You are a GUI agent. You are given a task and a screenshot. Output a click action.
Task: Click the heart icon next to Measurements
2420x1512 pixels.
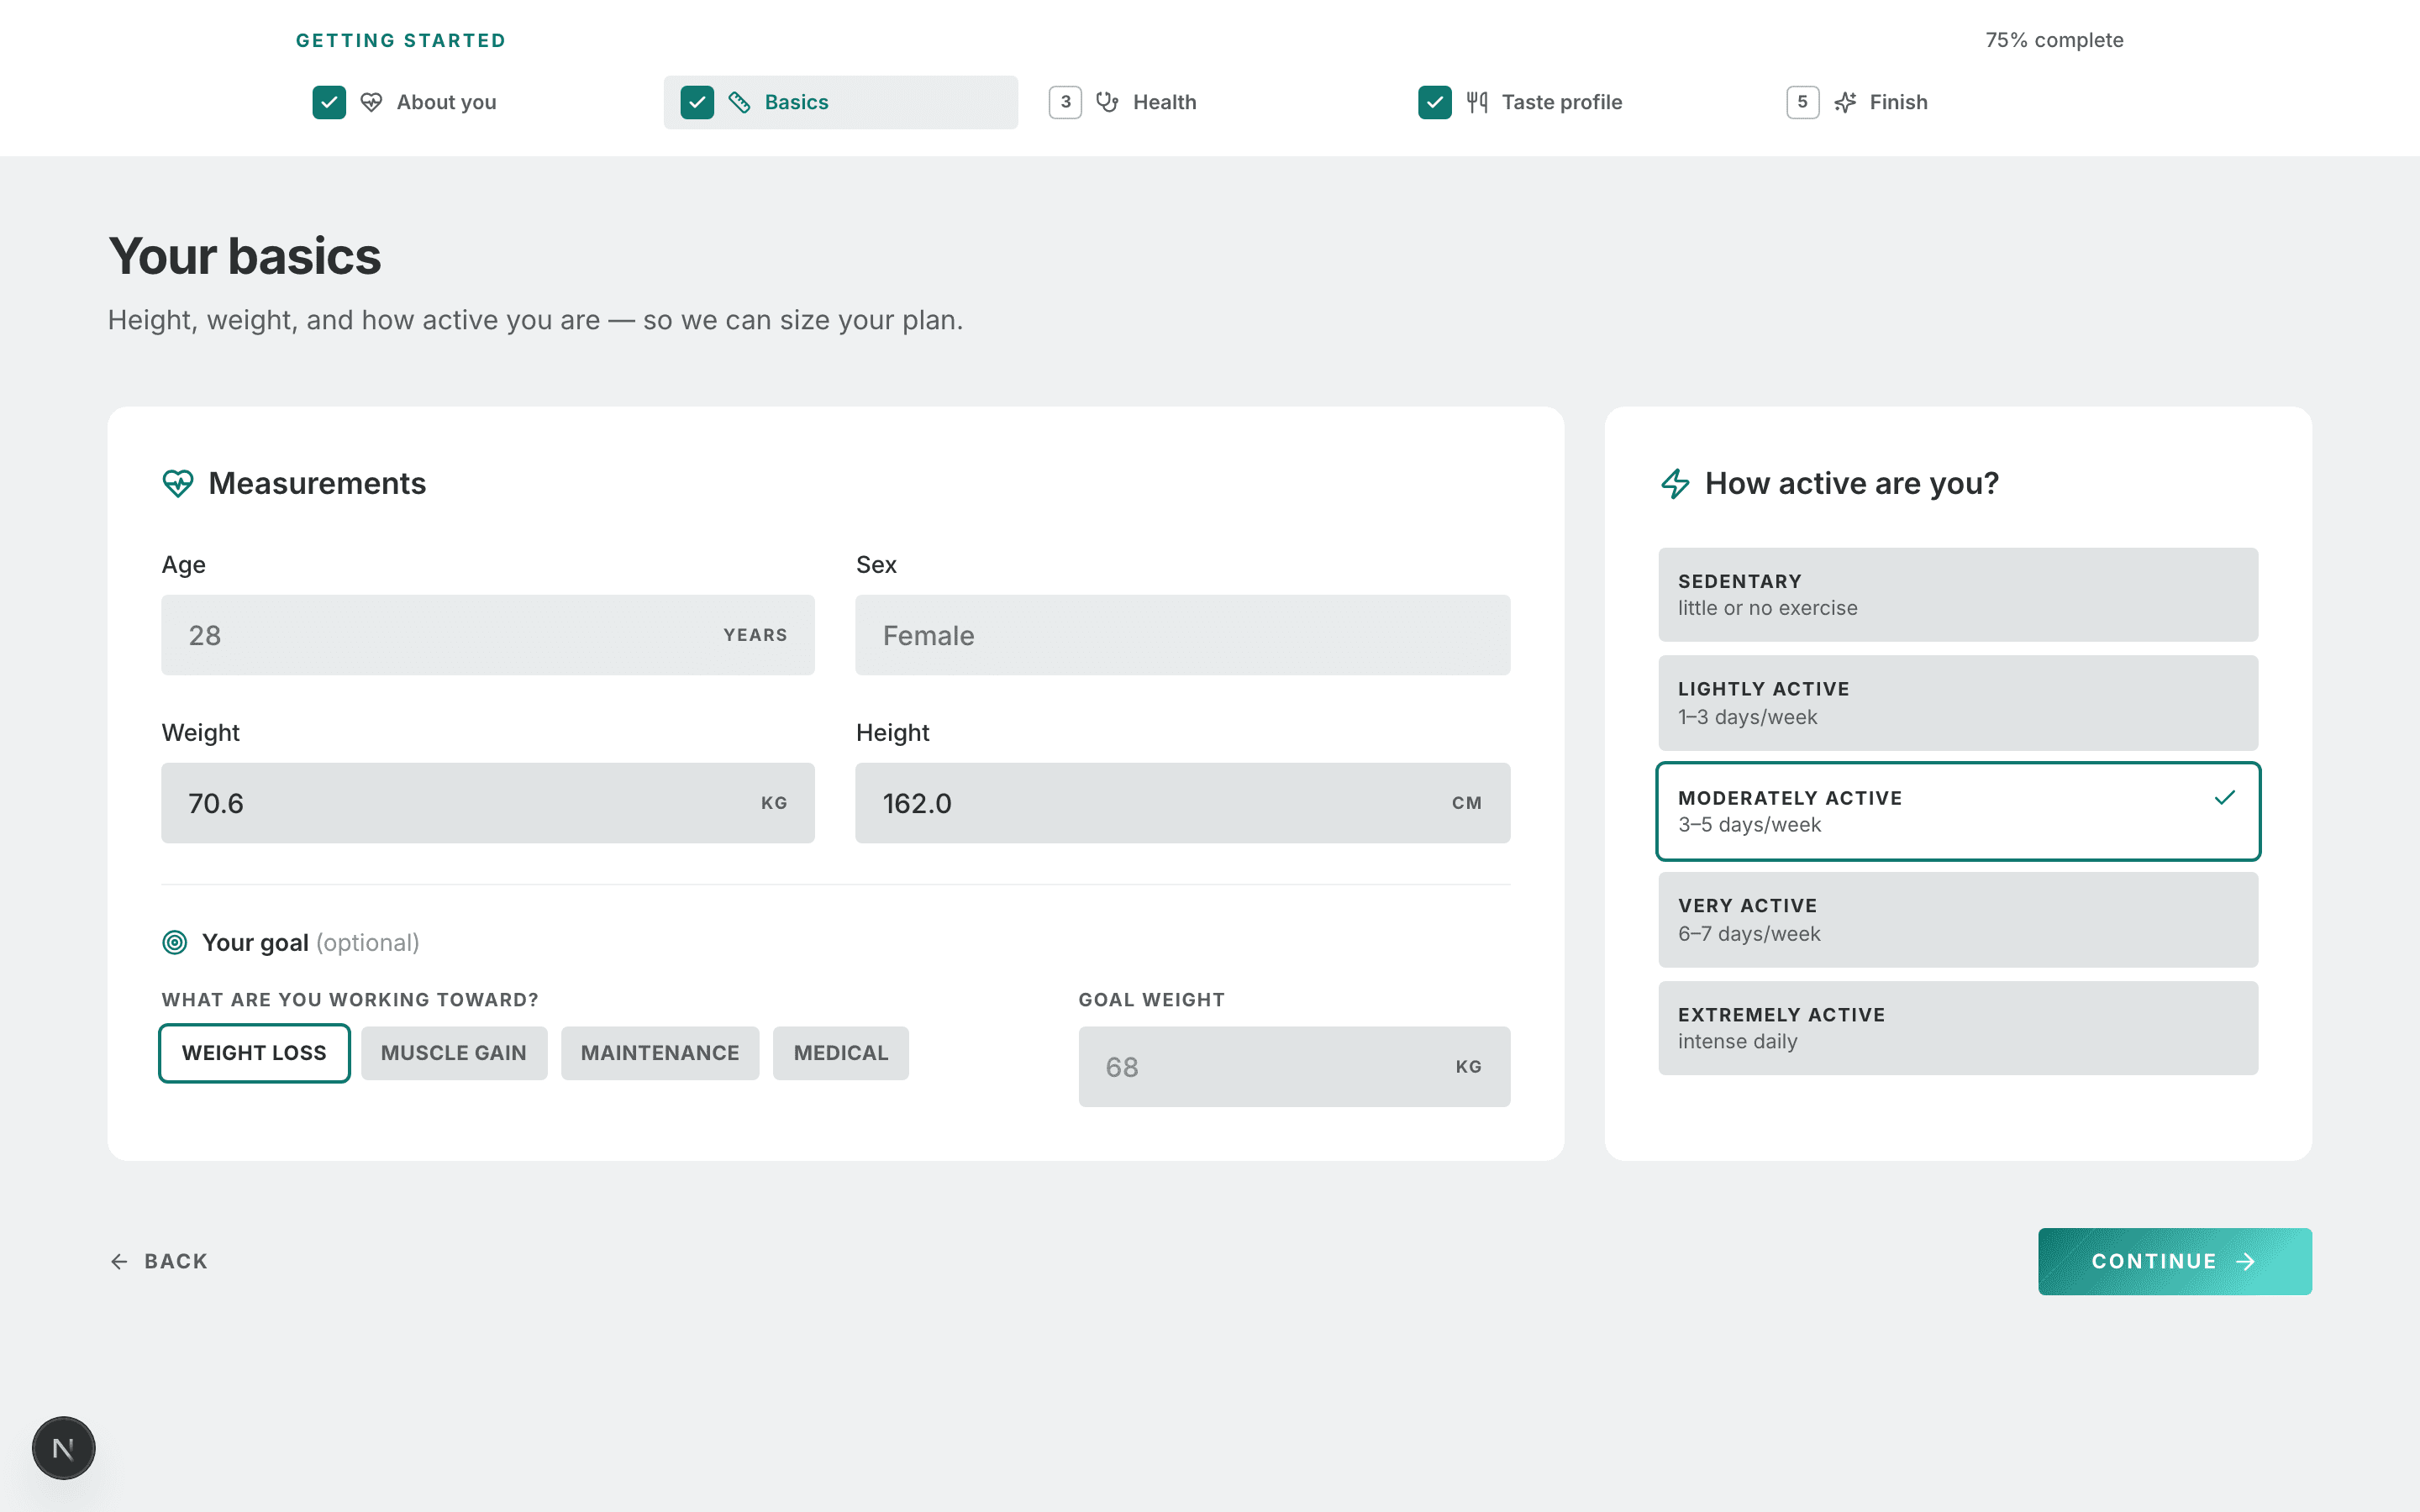click(177, 484)
